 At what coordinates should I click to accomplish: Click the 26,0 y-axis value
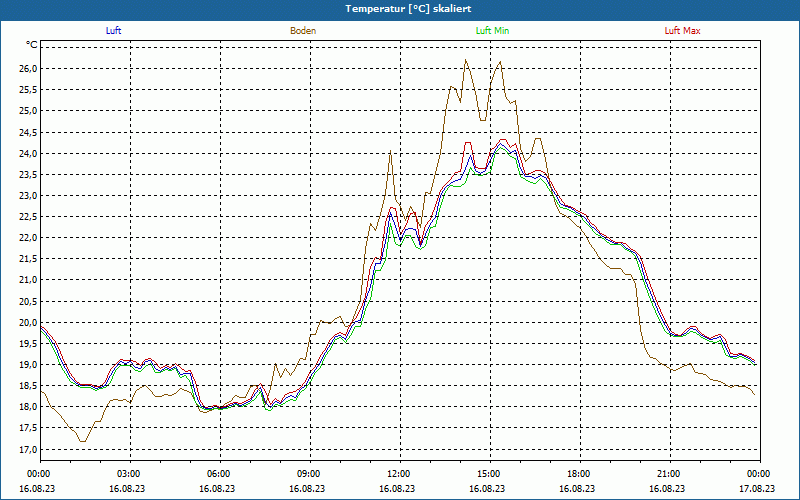(x=28, y=69)
